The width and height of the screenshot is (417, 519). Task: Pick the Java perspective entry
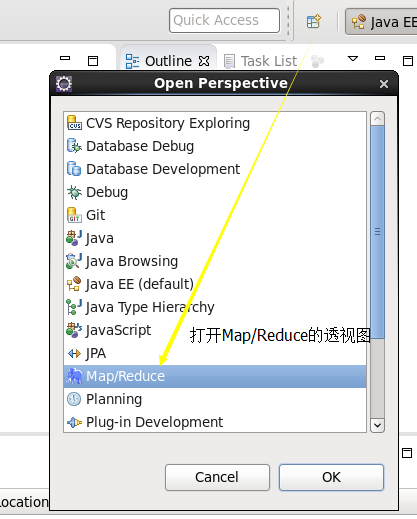coord(215,238)
